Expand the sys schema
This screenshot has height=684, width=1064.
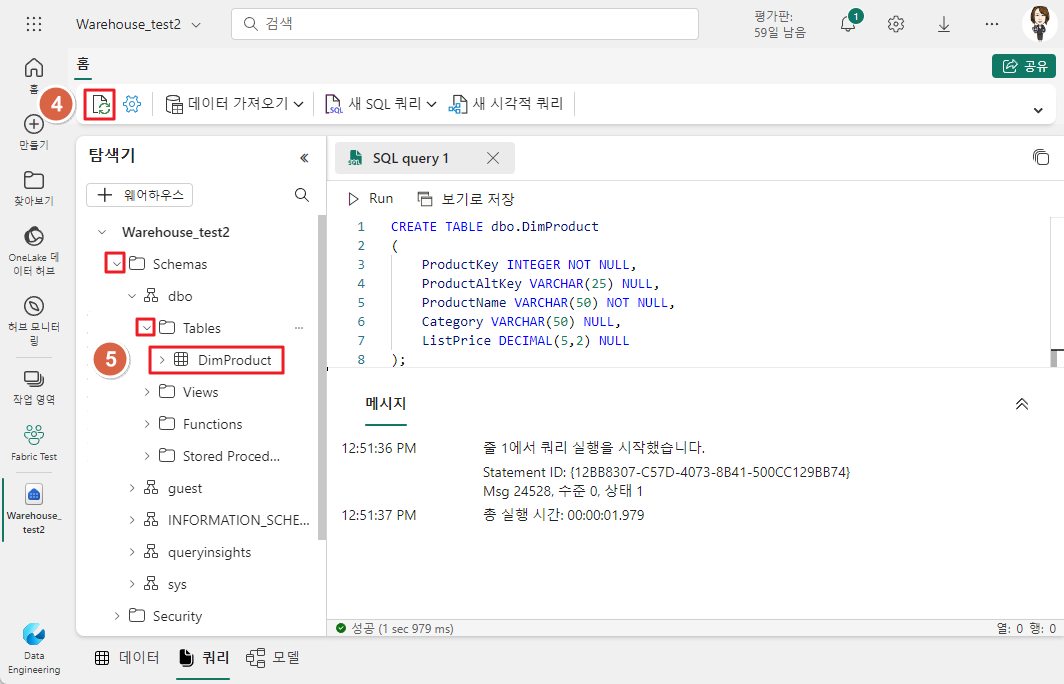coord(132,584)
